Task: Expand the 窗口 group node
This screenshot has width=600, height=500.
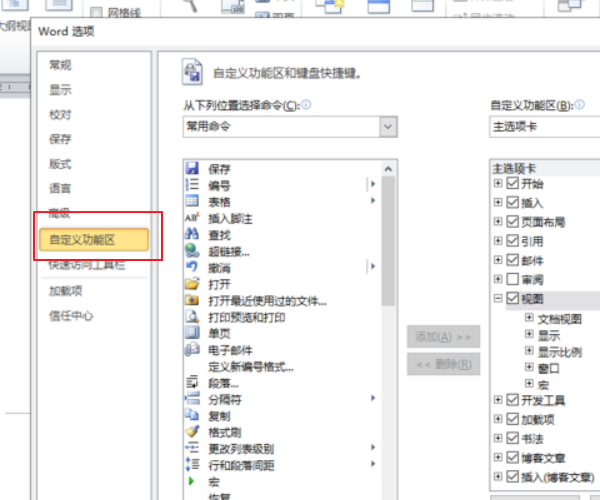Action: pos(529,367)
